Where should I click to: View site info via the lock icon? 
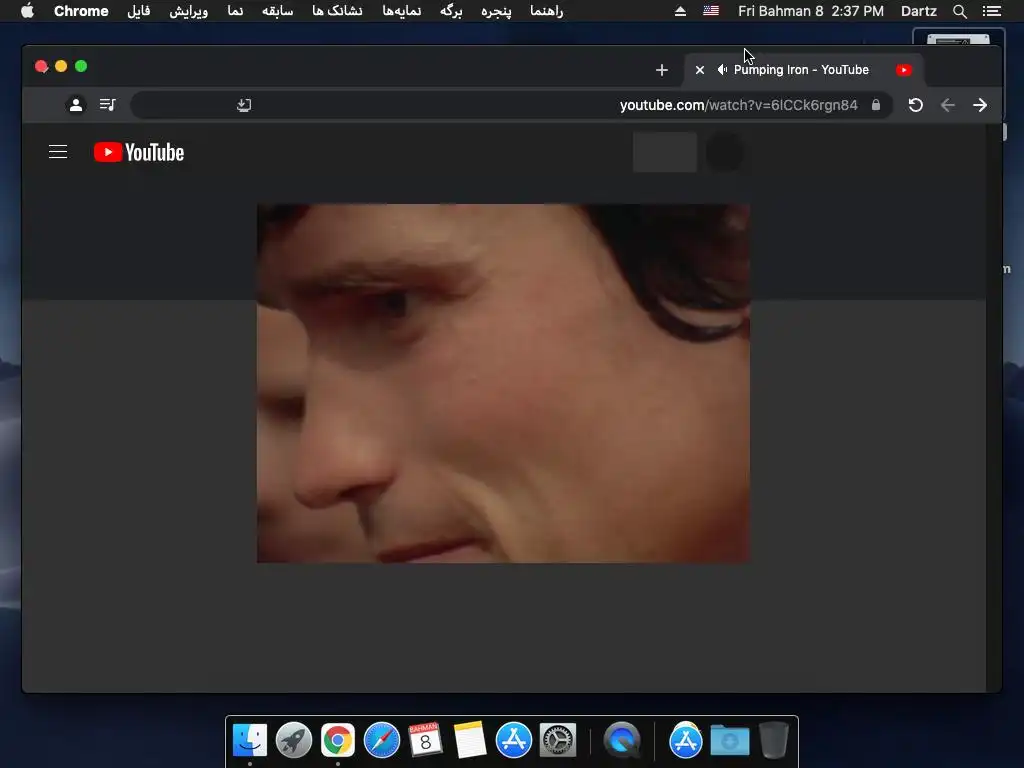click(876, 104)
